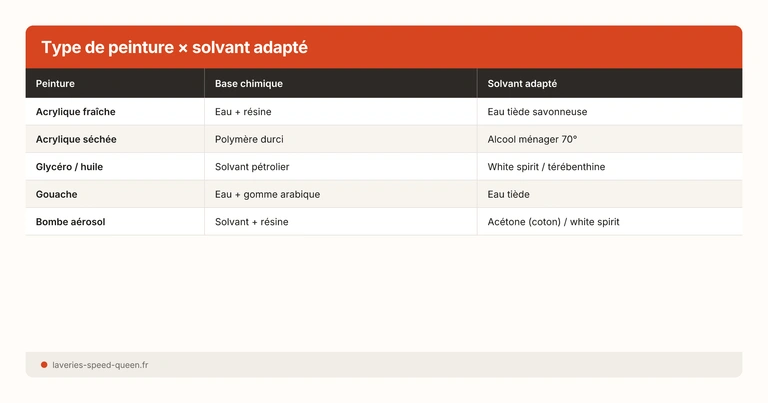Click the title 'Type de peinture × solvant adapté'
768x403 pixels.
[174, 48]
